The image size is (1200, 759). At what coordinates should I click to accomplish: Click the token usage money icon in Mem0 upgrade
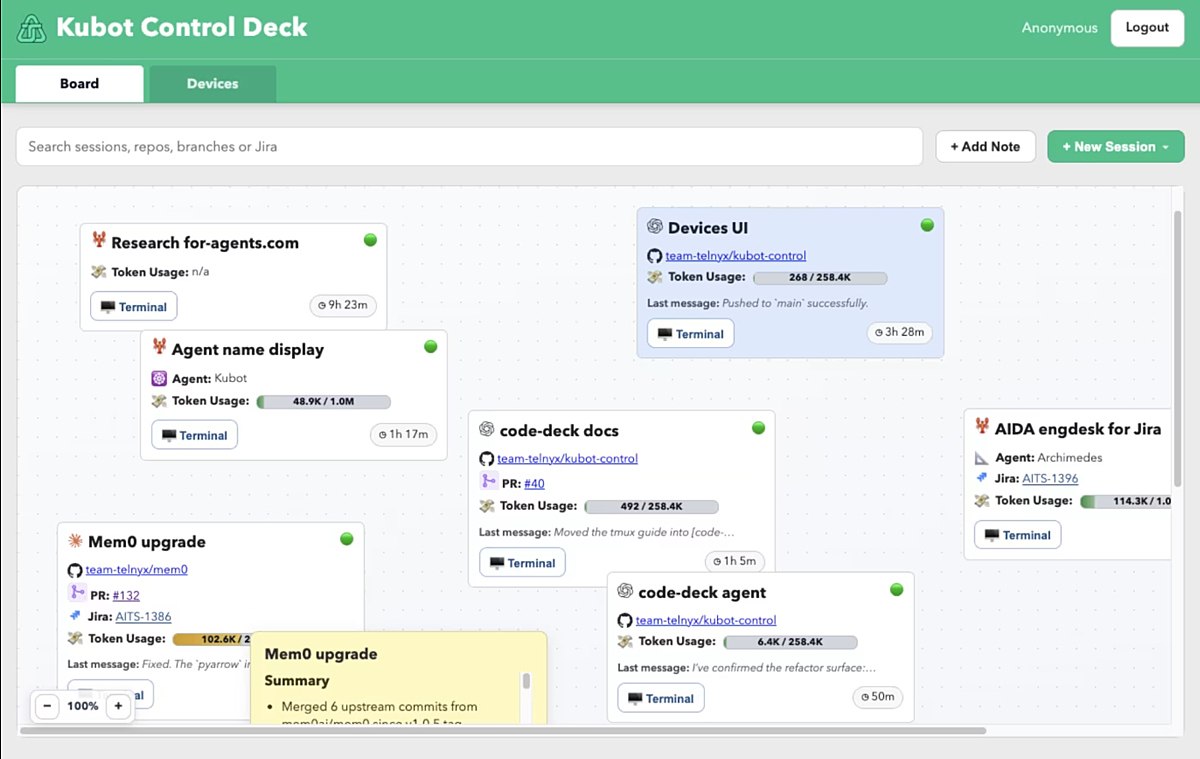pyautogui.click(x=75, y=638)
